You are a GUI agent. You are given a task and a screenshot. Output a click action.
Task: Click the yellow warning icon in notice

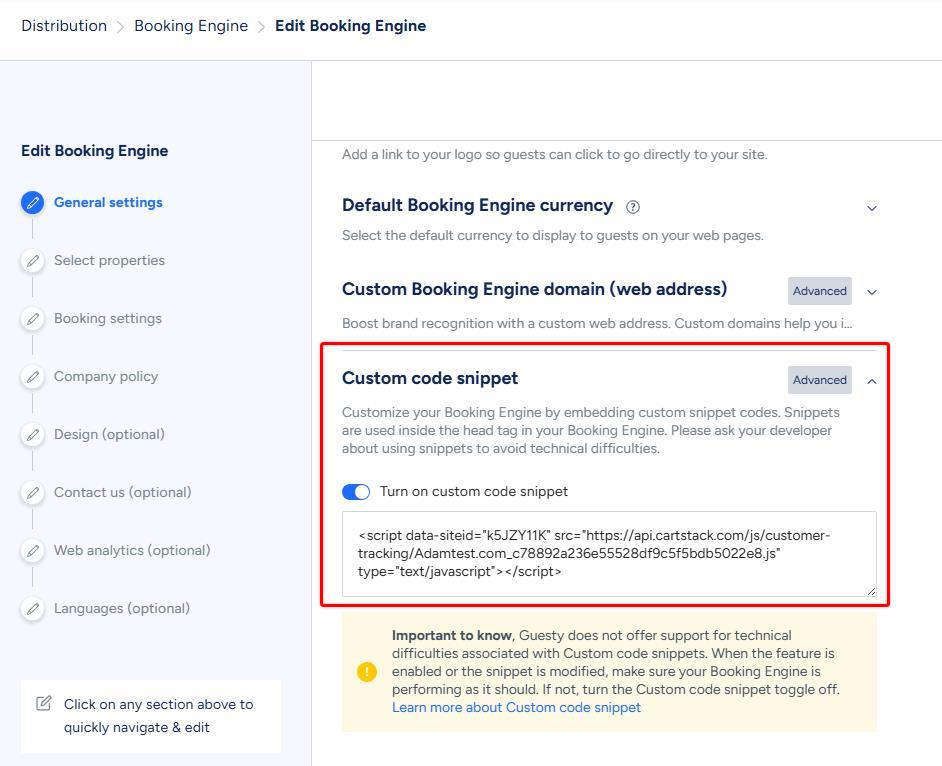click(x=366, y=672)
